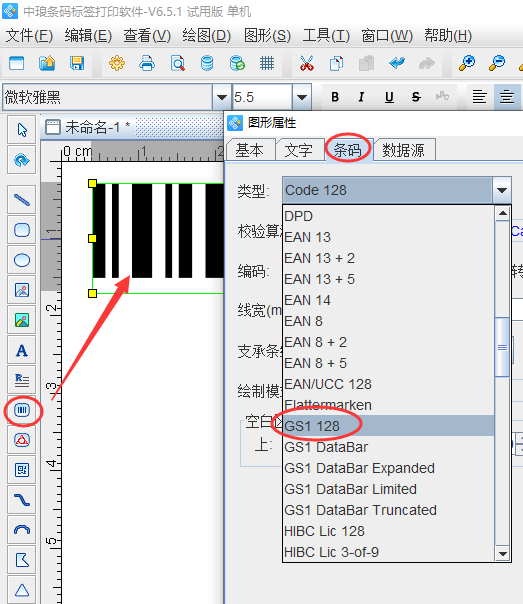Click the Undo arrow icon
The height and width of the screenshot is (604, 523).
coord(397,63)
